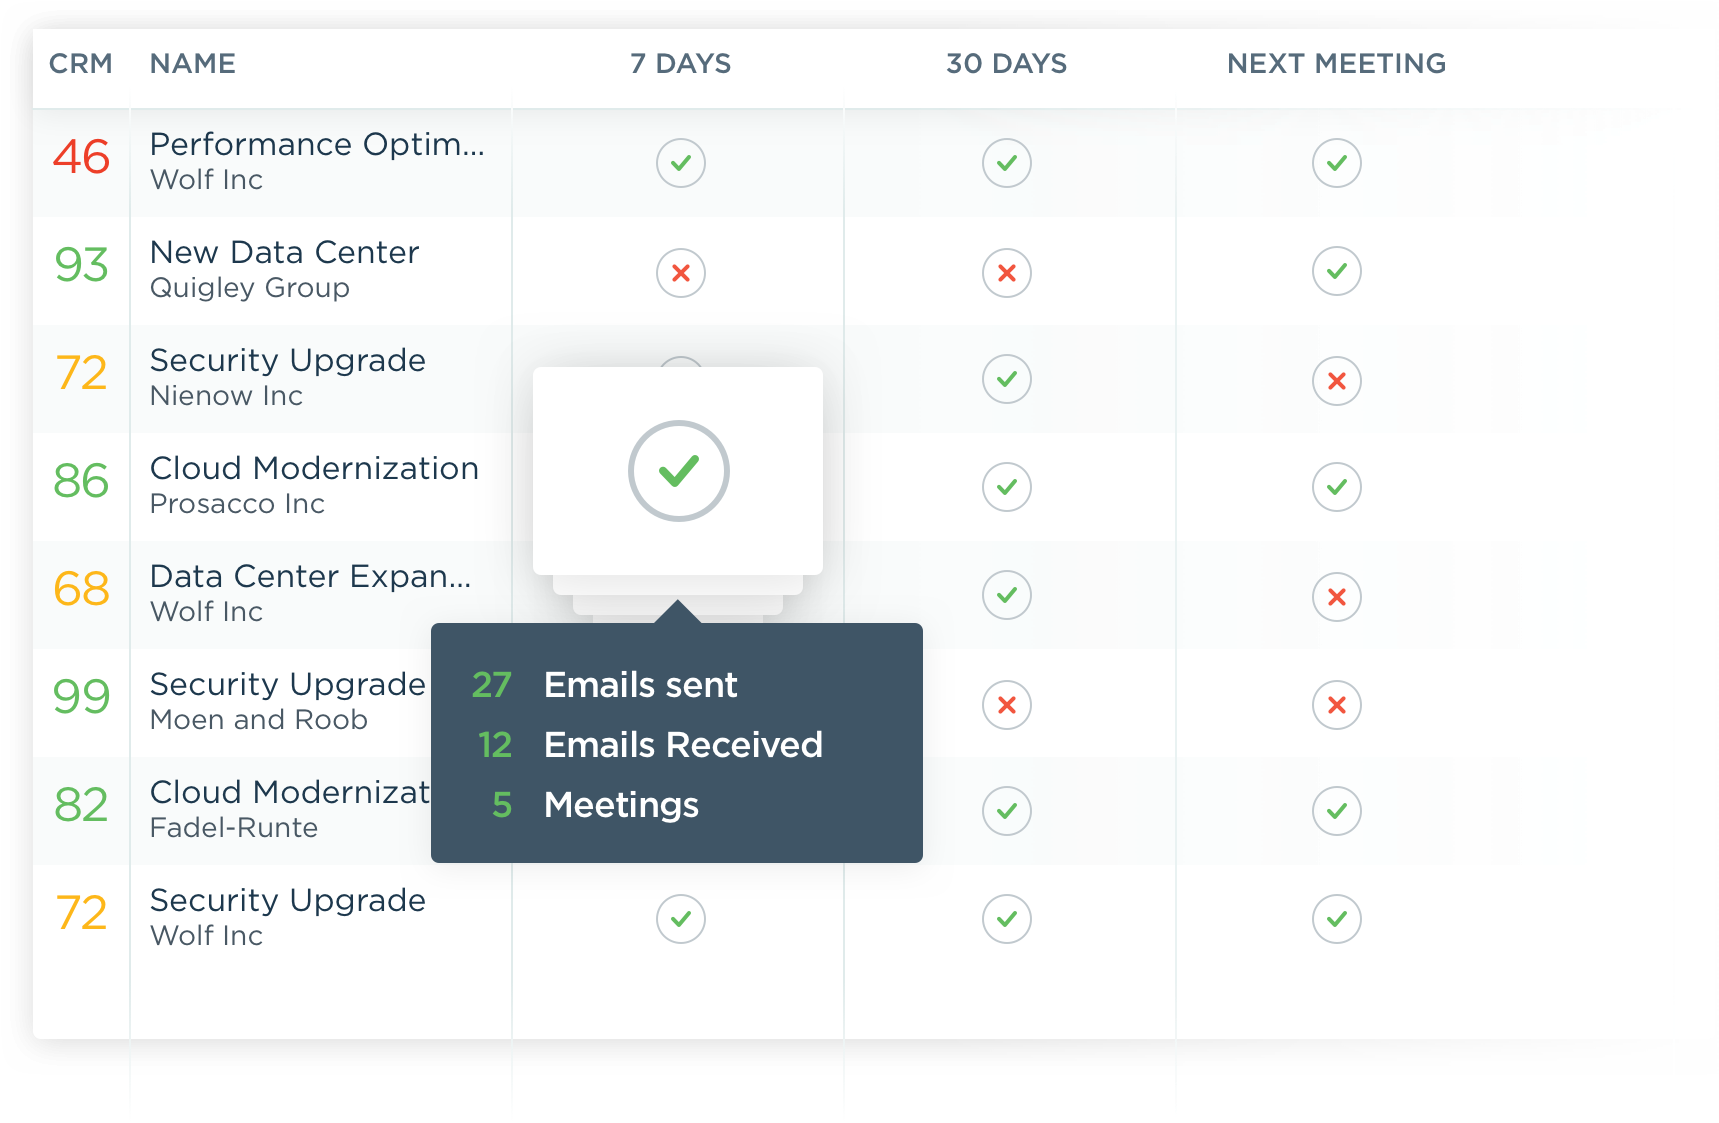This screenshot has height=1123, width=1719.
Task: Click red X in 7 Days for New Data Center
Action: [680, 272]
